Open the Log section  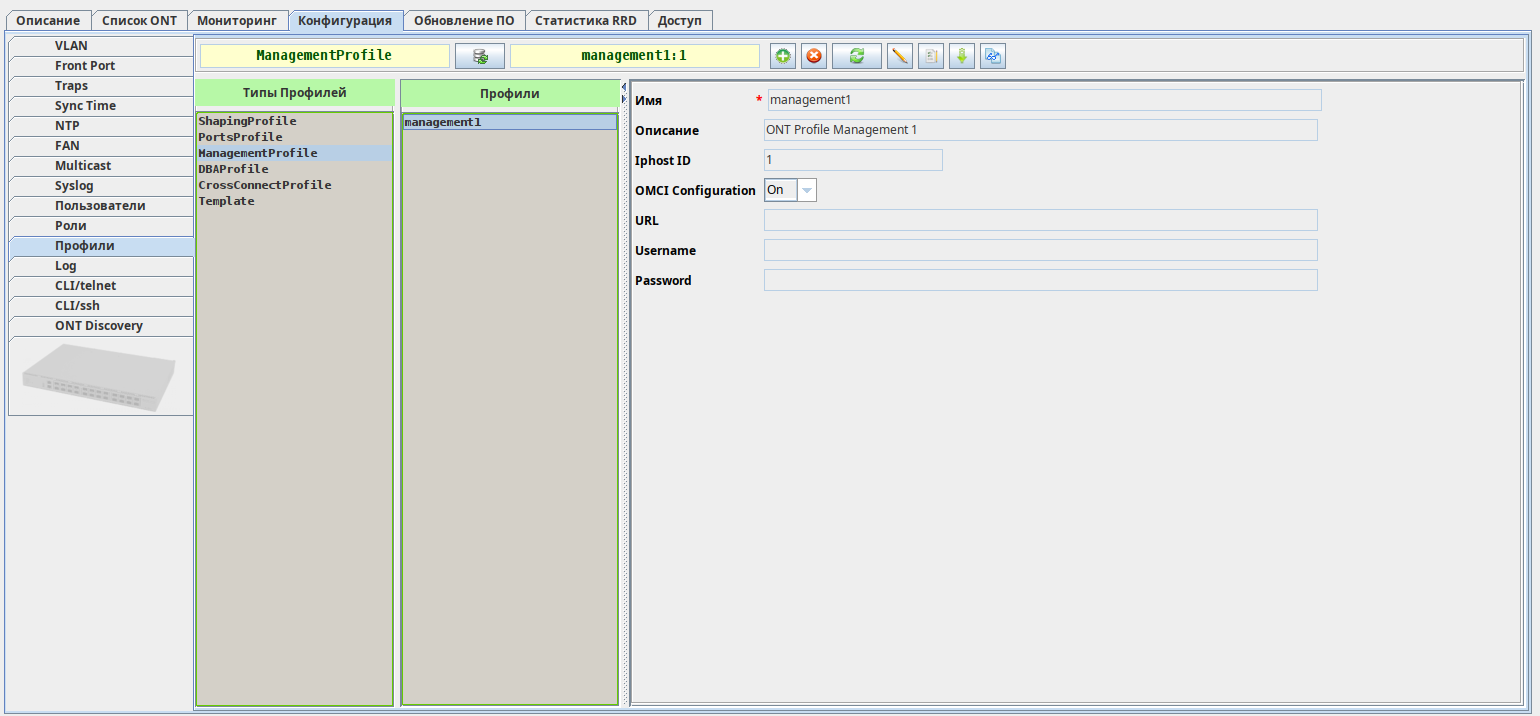coord(101,266)
